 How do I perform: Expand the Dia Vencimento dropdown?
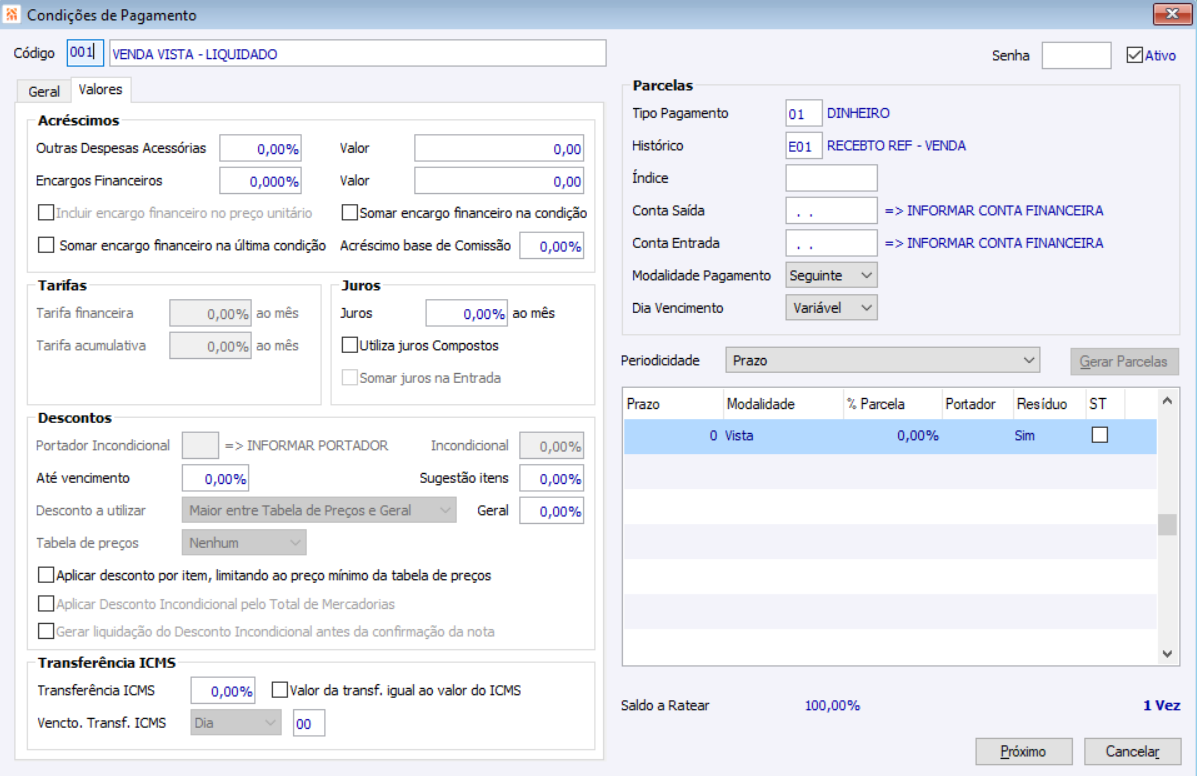831,308
